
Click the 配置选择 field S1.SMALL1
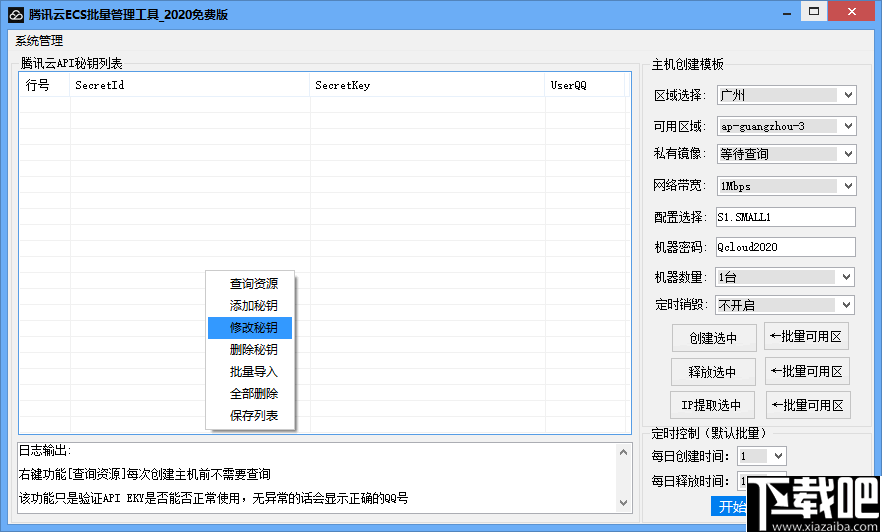click(785, 217)
